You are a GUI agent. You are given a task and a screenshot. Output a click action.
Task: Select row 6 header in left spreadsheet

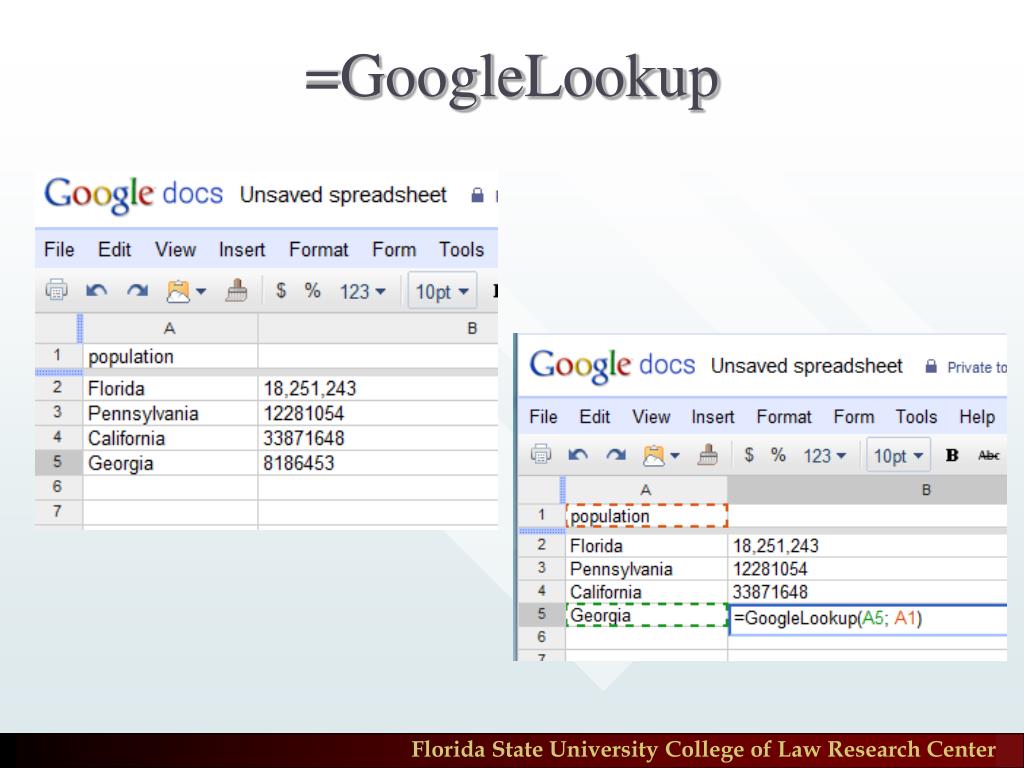point(58,487)
